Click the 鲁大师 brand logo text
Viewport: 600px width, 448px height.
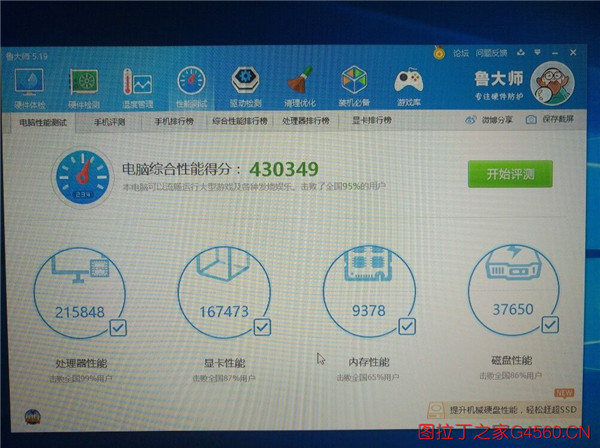pyautogui.click(x=499, y=79)
